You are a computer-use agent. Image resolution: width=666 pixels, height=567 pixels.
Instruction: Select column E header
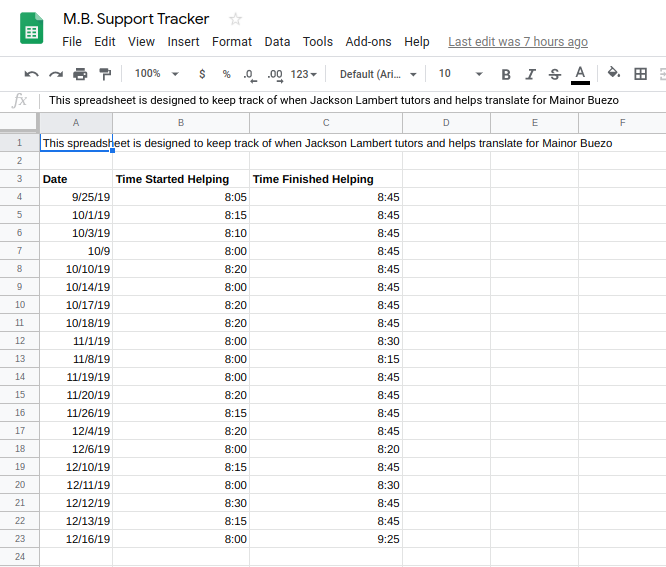(x=534, y=123)
